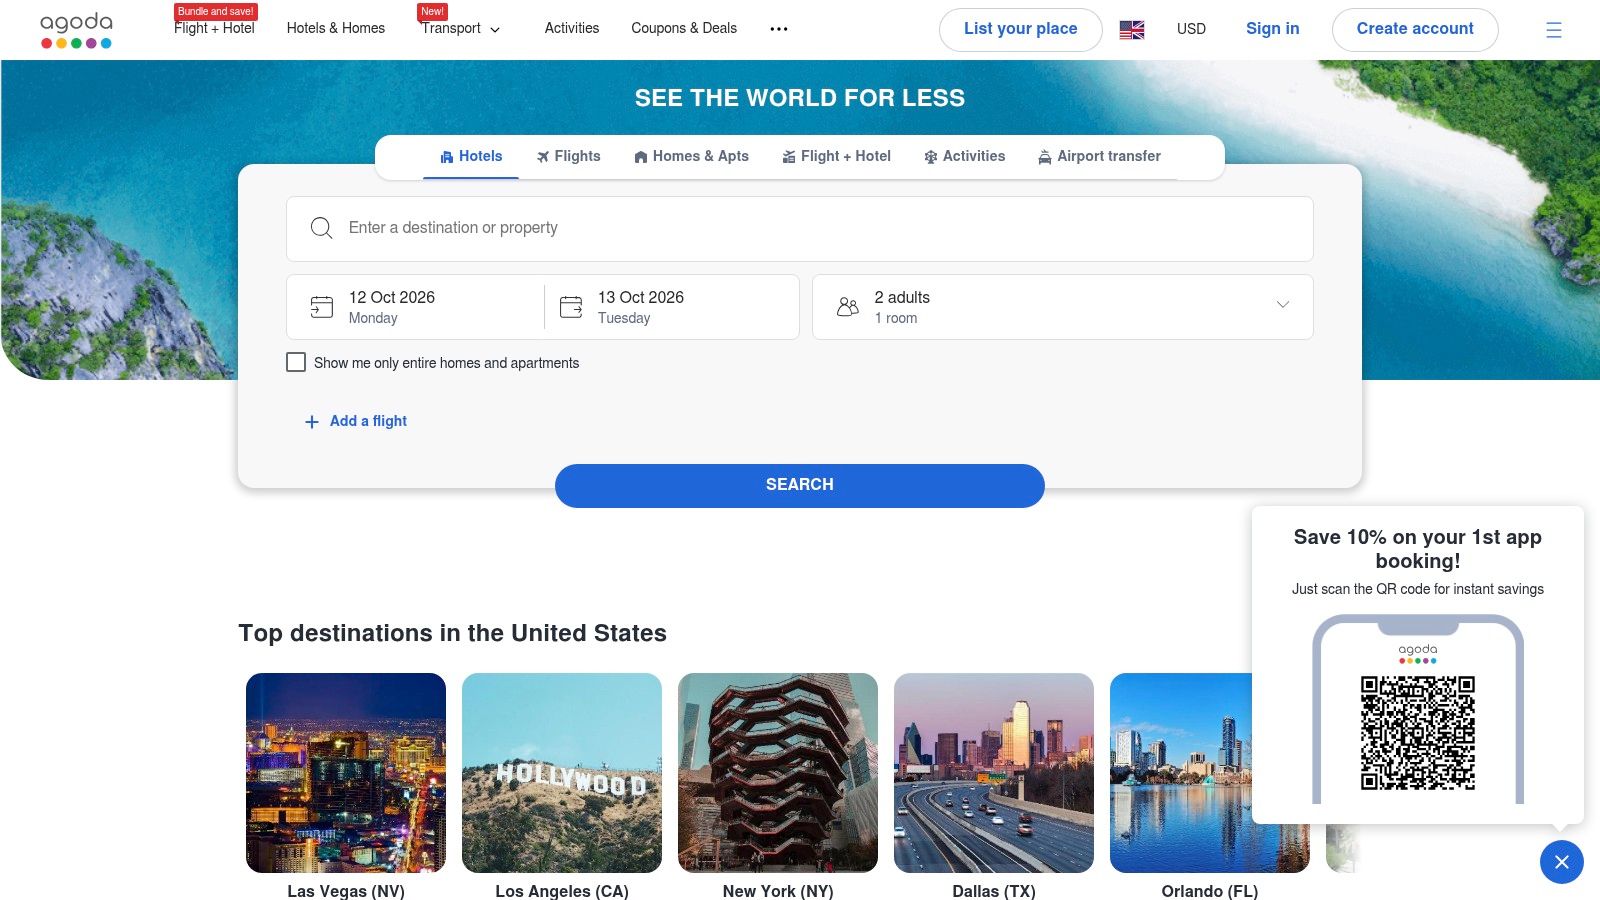1600x900 pixels.
Task: Switch to the Activities search tab
Action: [x=964, y=156]
